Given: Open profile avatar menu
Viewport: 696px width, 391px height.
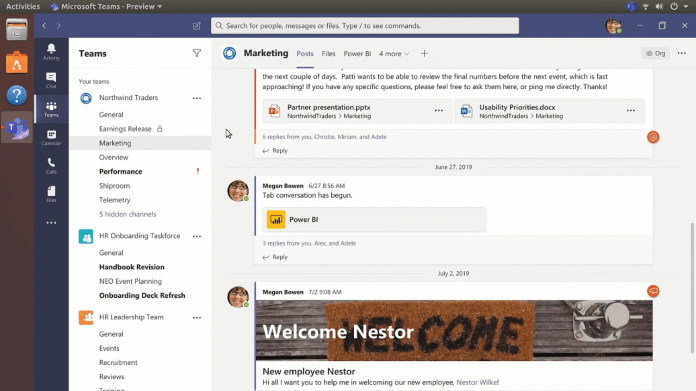Looking at the screenshot, I should (613, 26).
